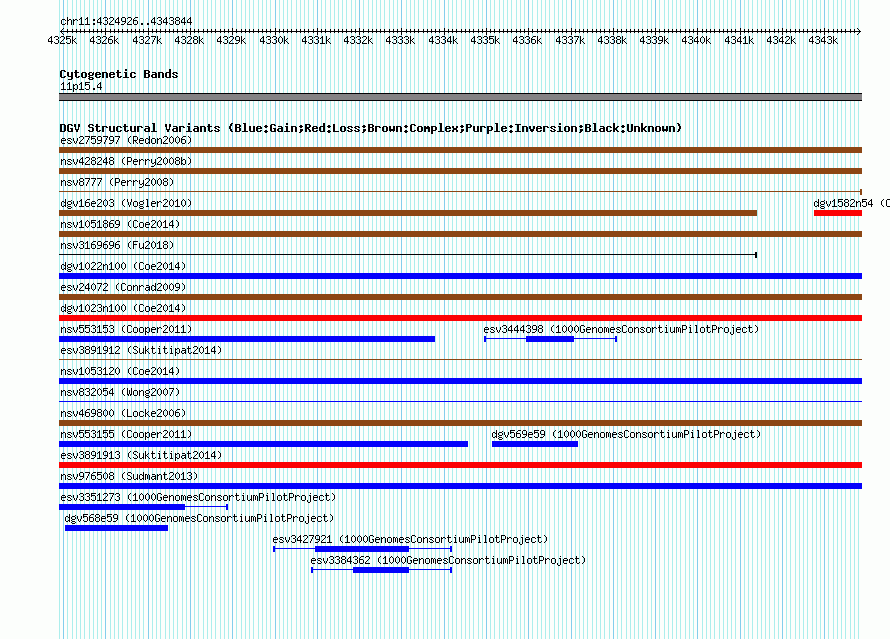Open the nsv976508 (Sudmant2013) label
890x639 pixels.
tap(129, 476)
